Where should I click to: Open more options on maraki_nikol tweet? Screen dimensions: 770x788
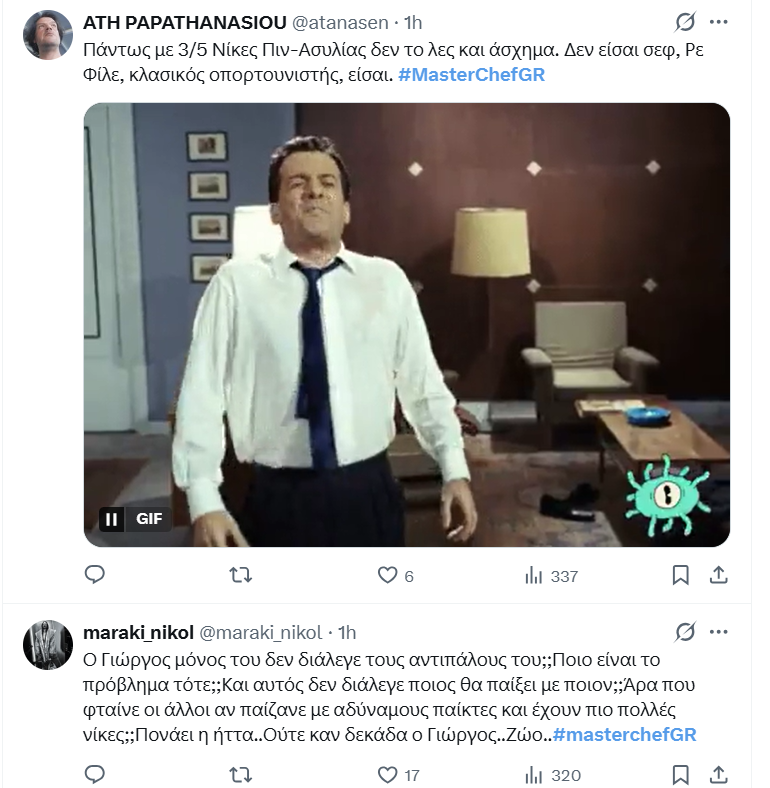click(718, 632)
